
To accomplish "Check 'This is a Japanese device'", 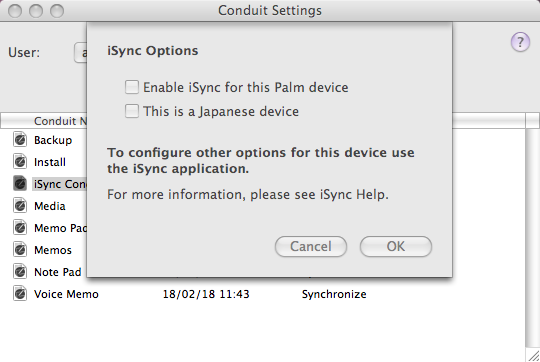I will [132, 111].
